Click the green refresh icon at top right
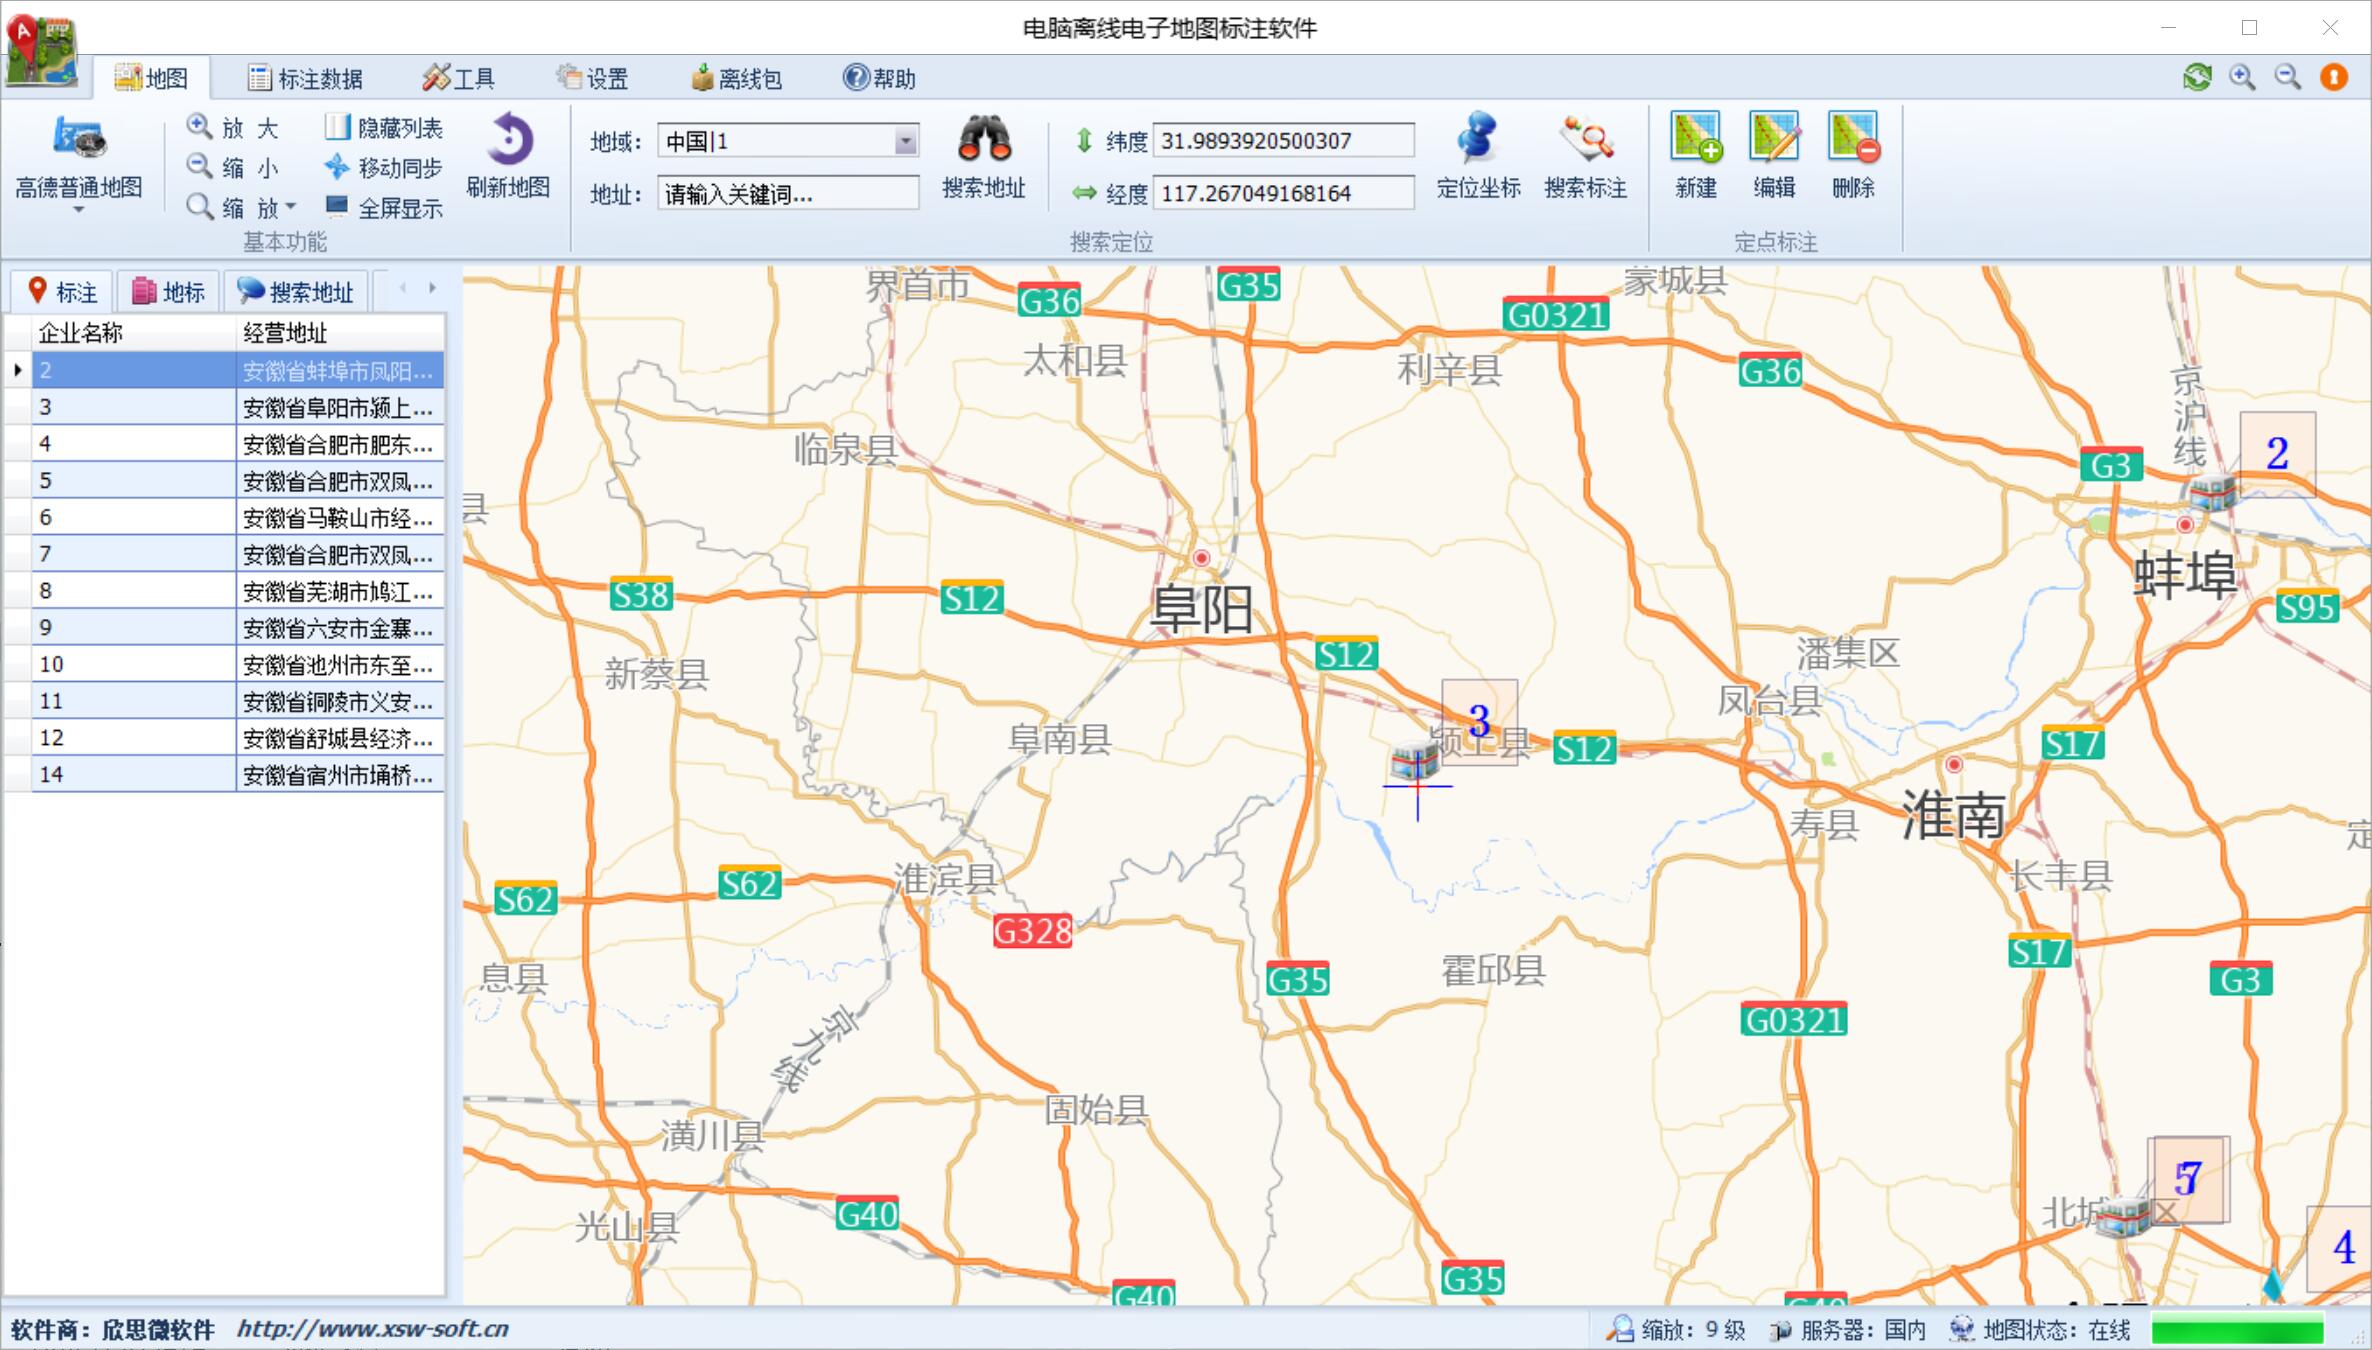 click(2197, 77)
